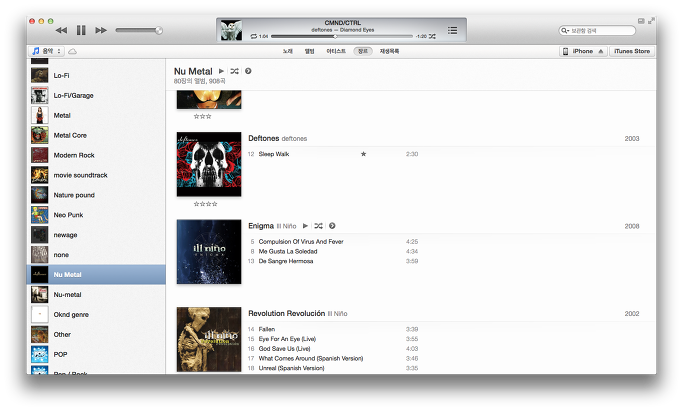Switch to mini player icon
Screen dimensions: 683x411
tap(641, 21)
